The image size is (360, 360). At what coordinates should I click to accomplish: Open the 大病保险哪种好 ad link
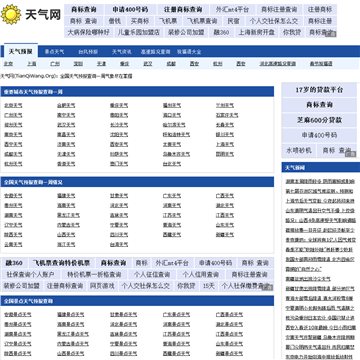[x=88, y=32]
